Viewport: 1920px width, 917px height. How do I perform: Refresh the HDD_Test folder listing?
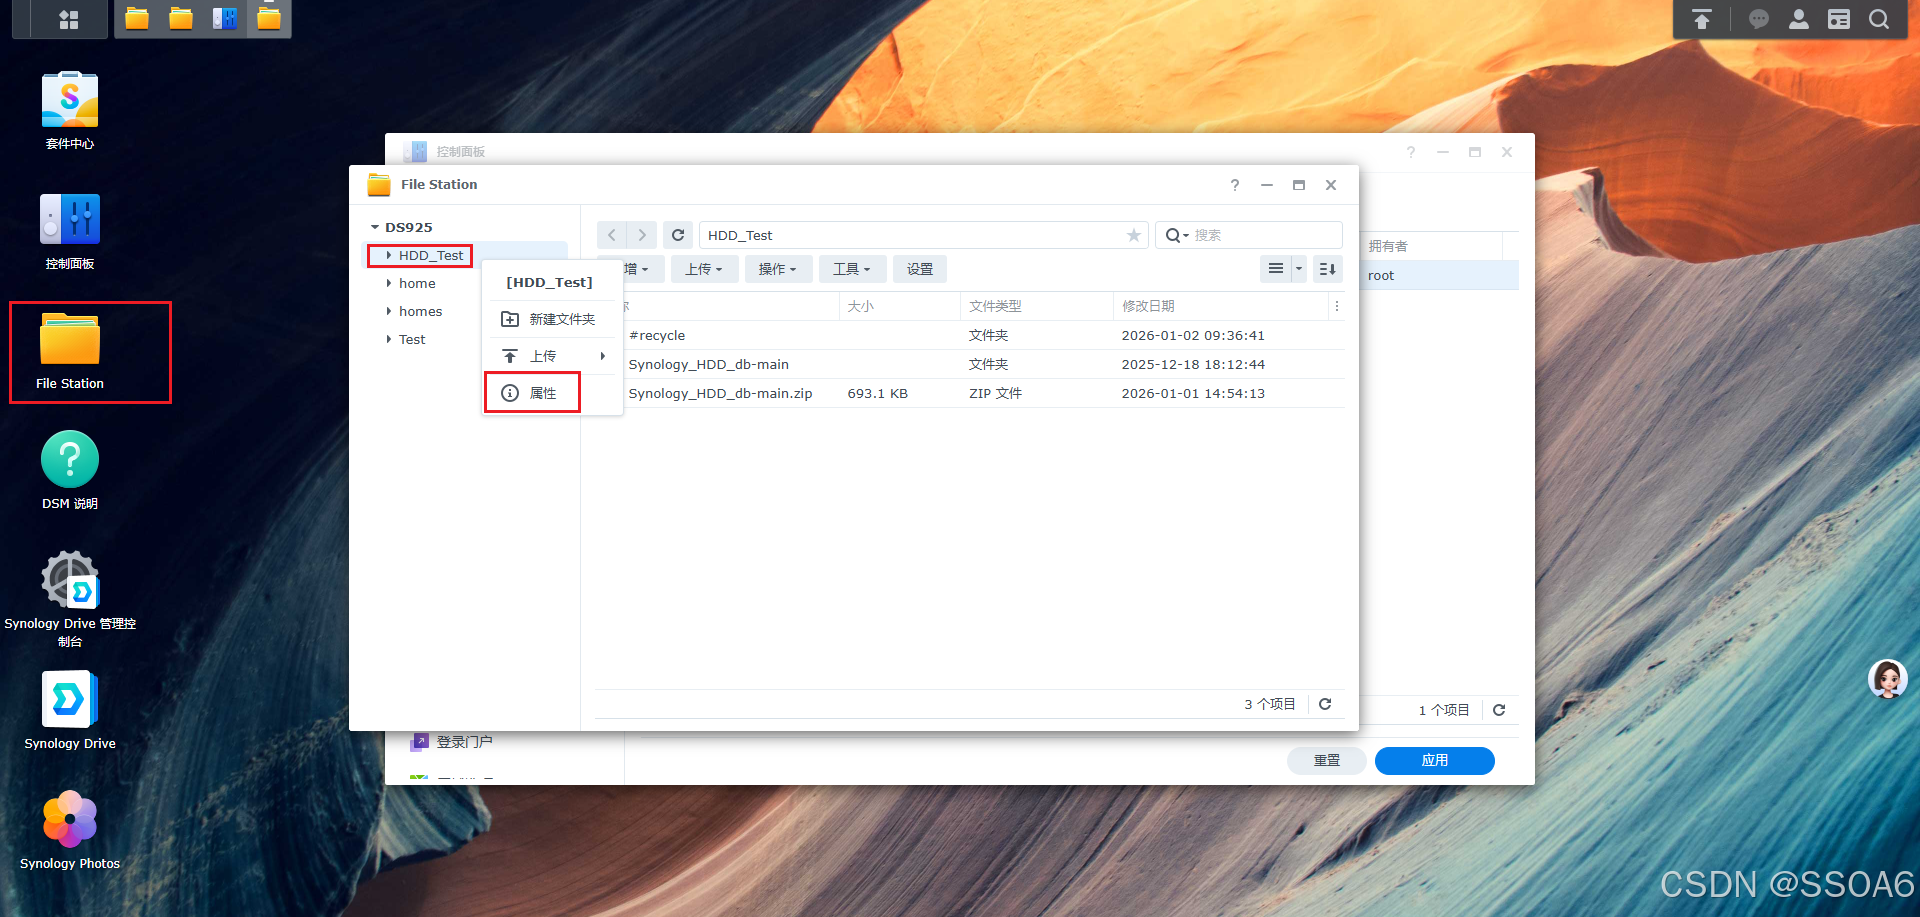click(678, 235)
